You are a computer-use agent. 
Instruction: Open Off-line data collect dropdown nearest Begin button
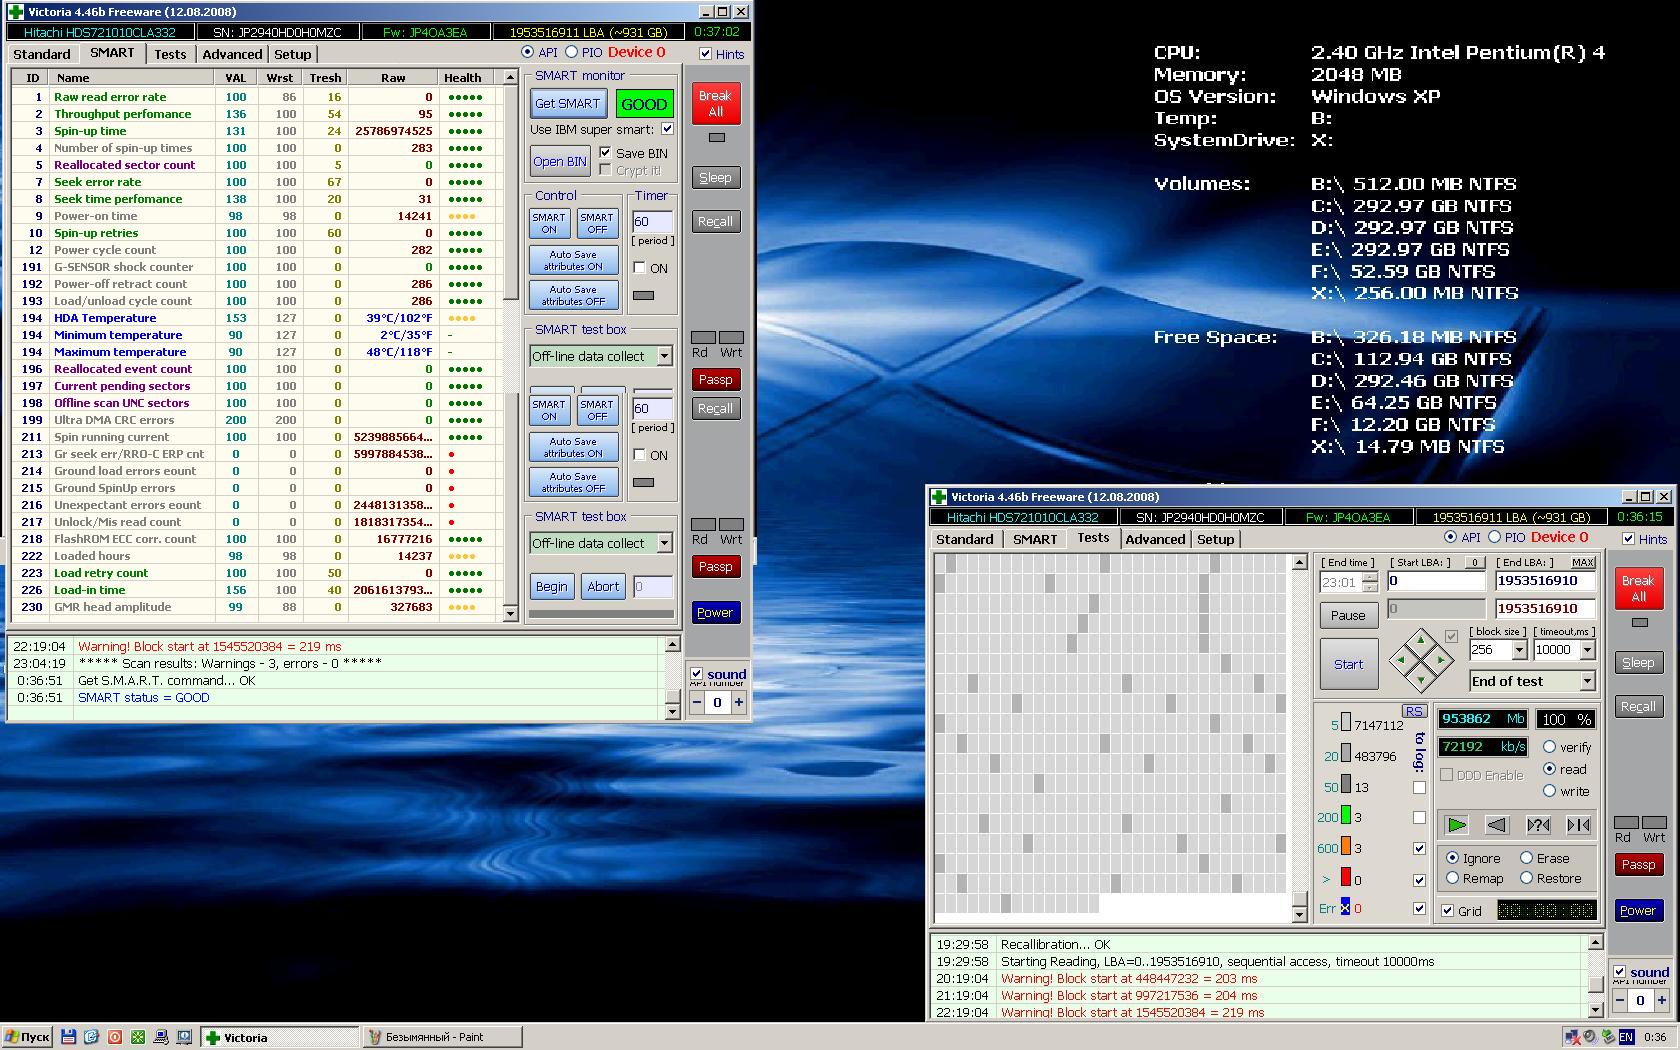coord(664,543)
